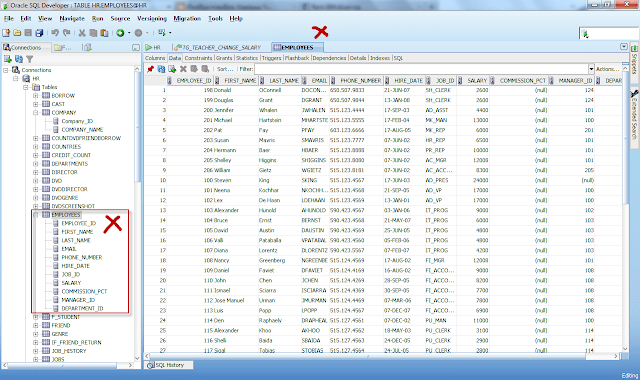Image resolution: width=640 pixels, height=380 pixels.
Task: Click the red pin Freeze View icon
Action: coord(150,69)
